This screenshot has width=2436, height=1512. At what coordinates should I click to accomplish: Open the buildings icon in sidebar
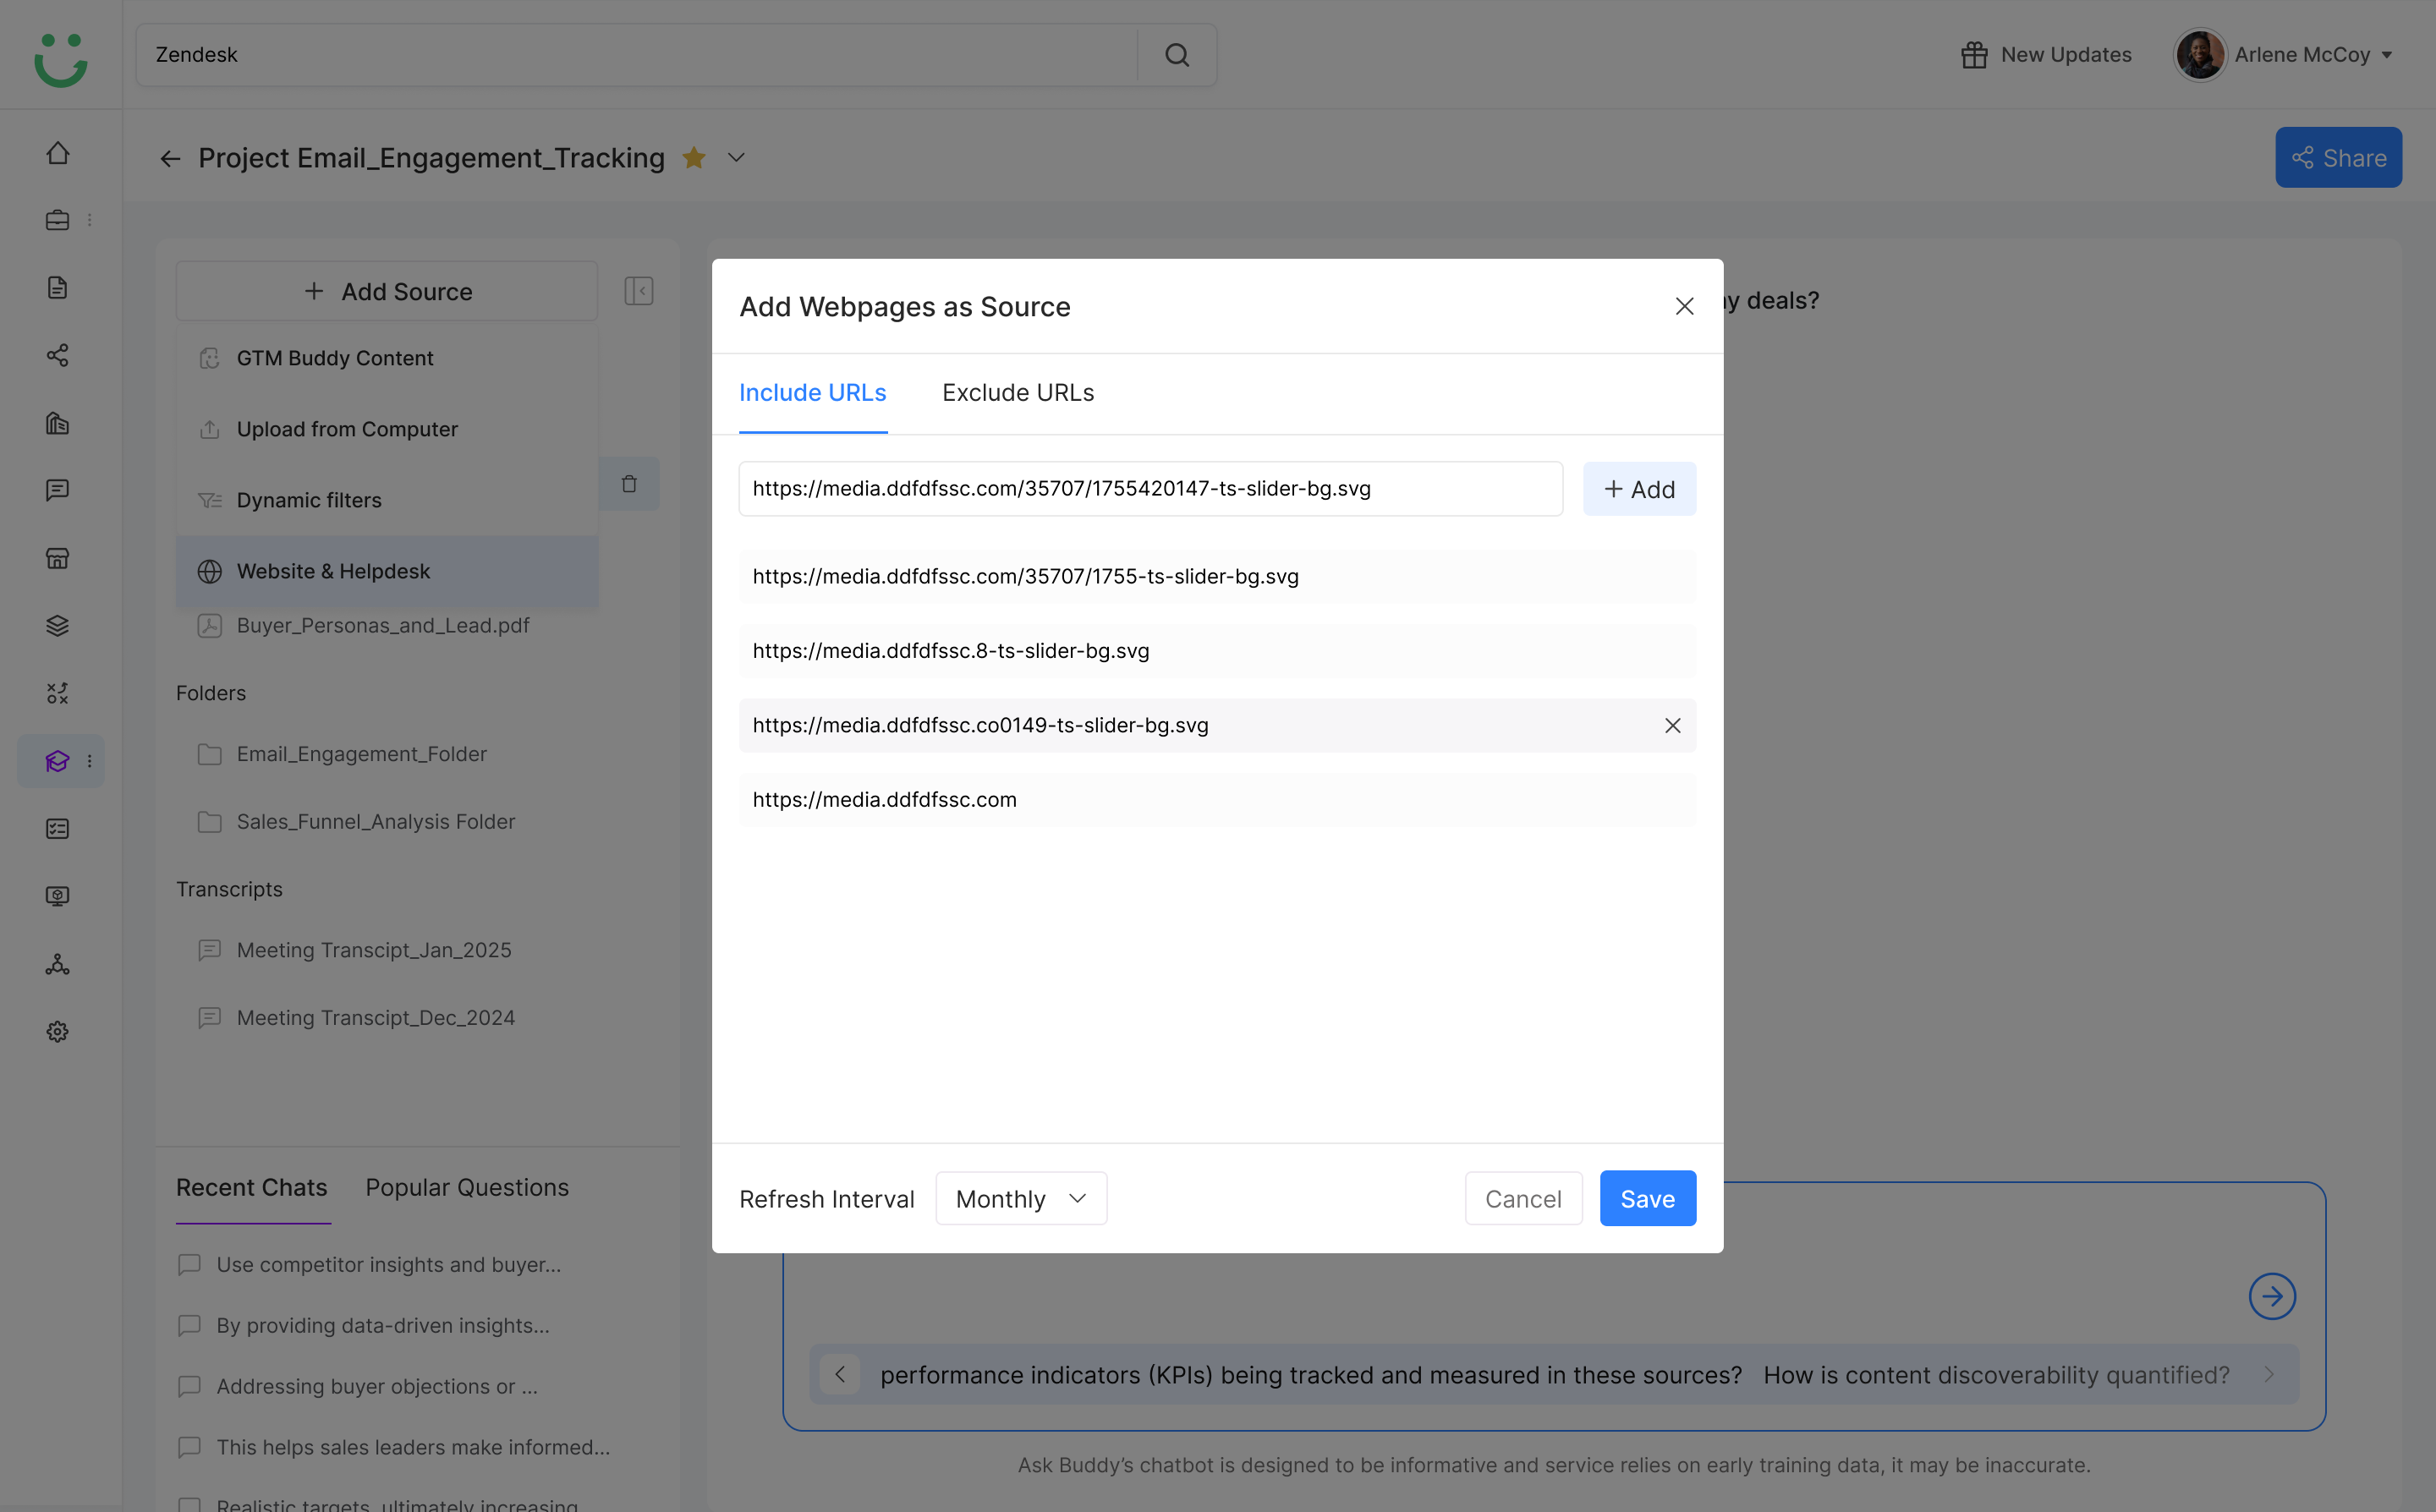pyautogui.click(x=58, y=423)
